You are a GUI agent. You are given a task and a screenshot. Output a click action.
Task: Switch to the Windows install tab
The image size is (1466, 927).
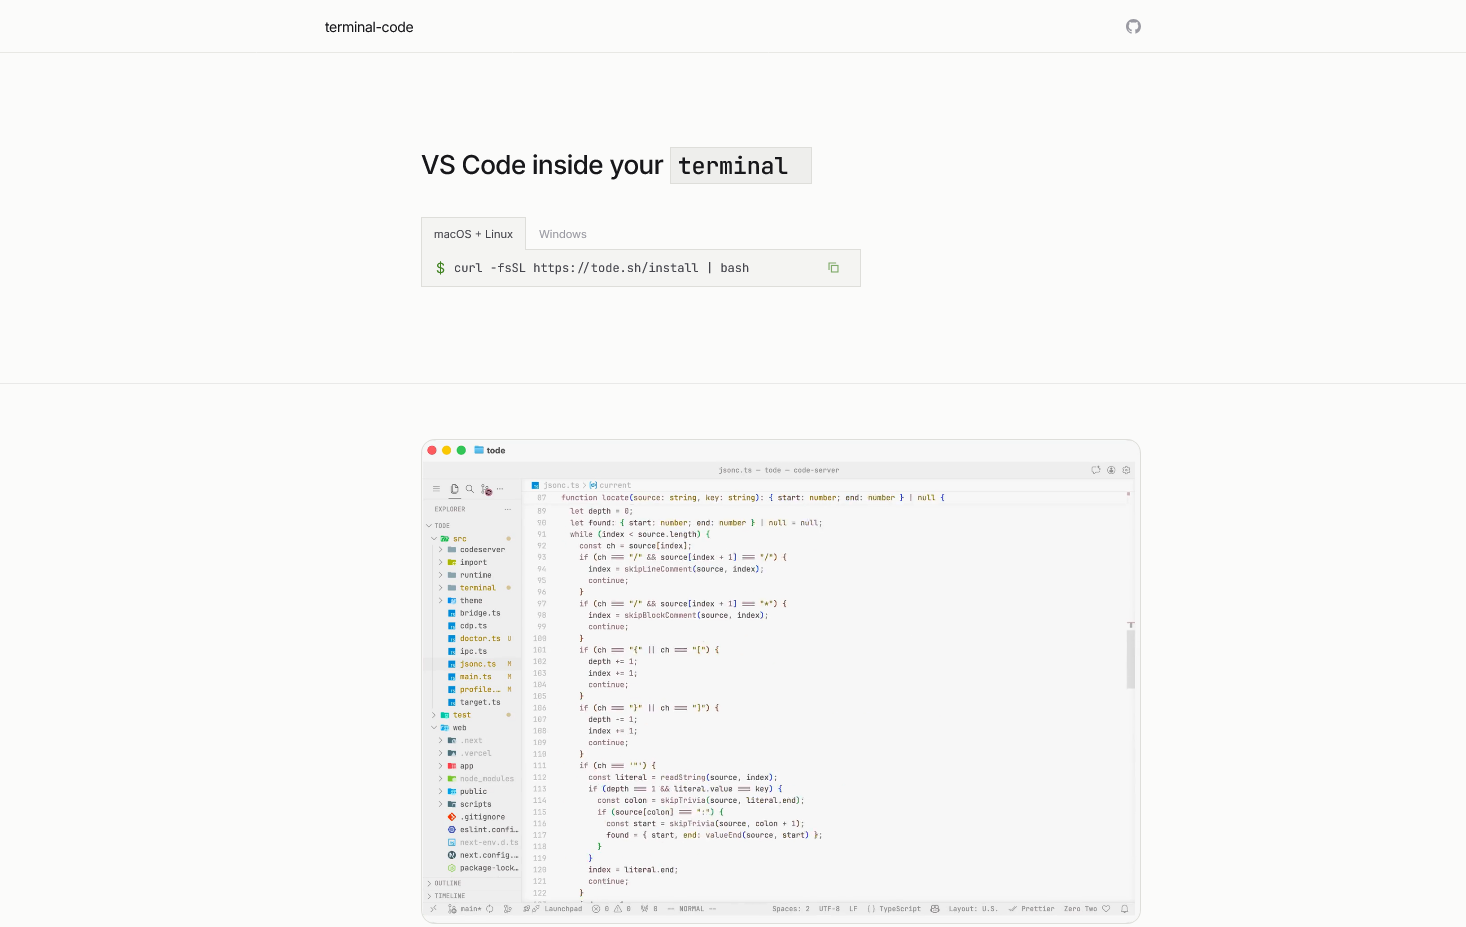pyautogui.click(x=563, y=234)
